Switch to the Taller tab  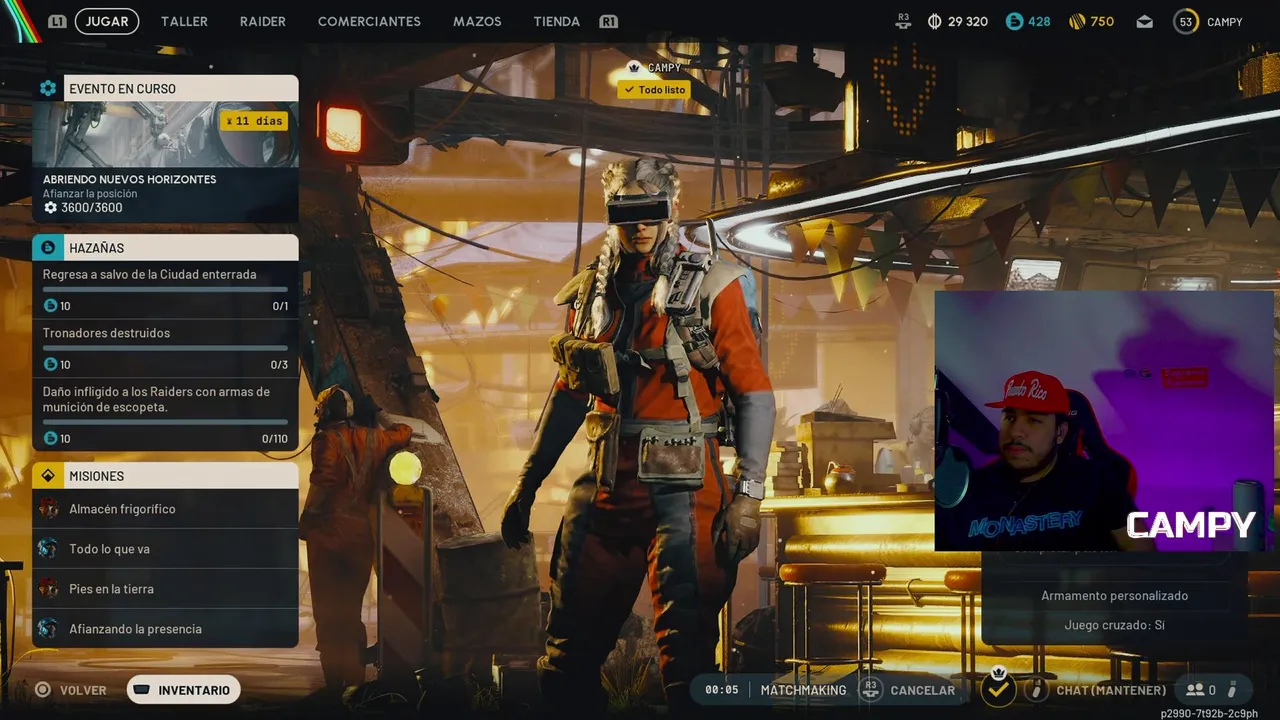[184, 21]
